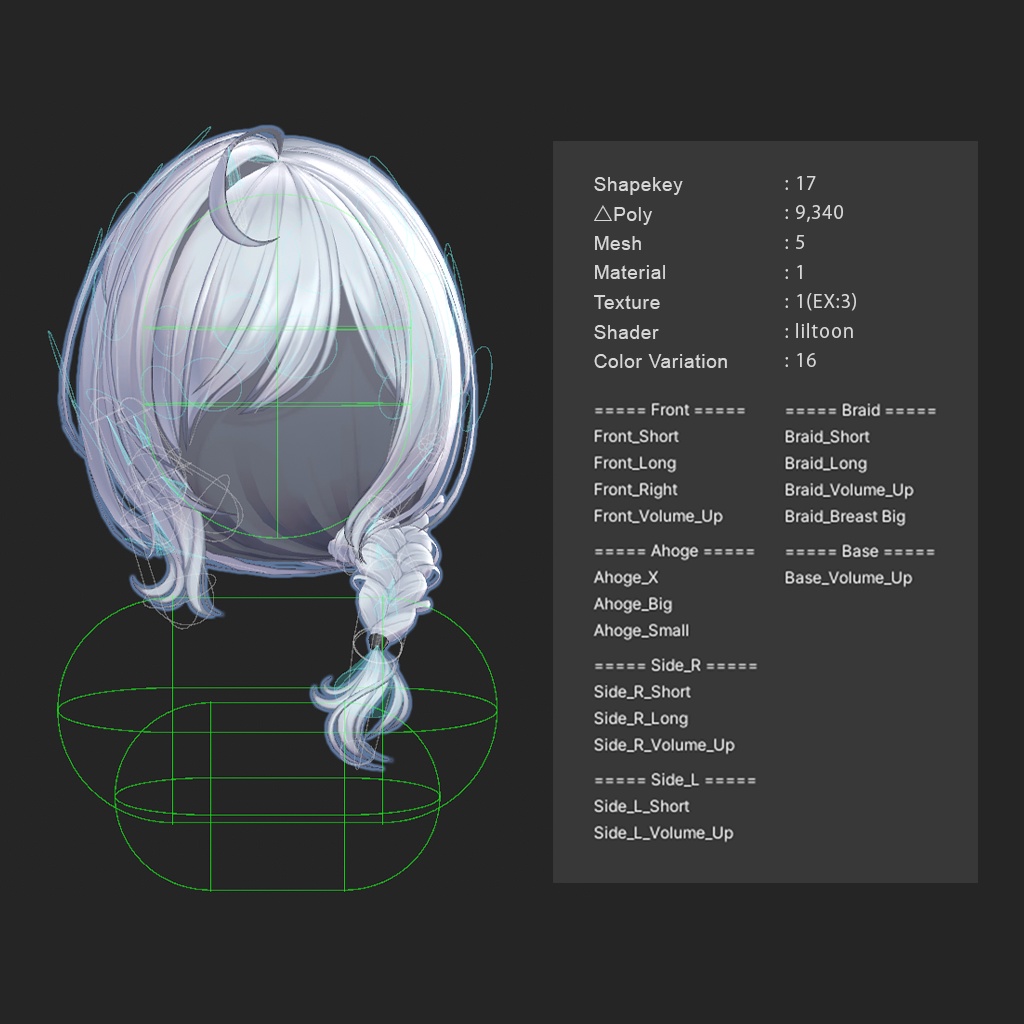Expand the Braid section header
This screenshot has width=1024, height=1024.
point(862,410)
